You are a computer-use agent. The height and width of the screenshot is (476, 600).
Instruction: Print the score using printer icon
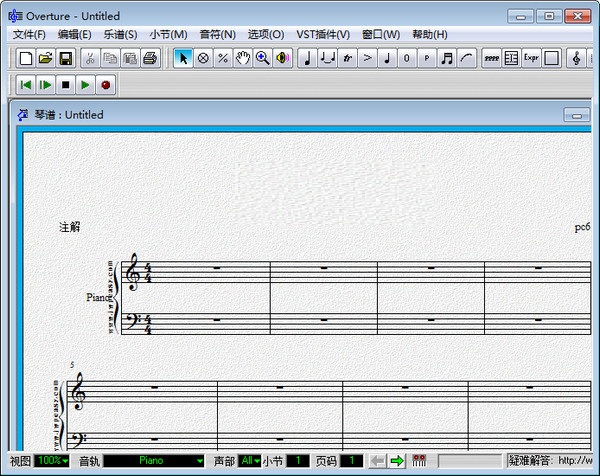click(150, 59)
